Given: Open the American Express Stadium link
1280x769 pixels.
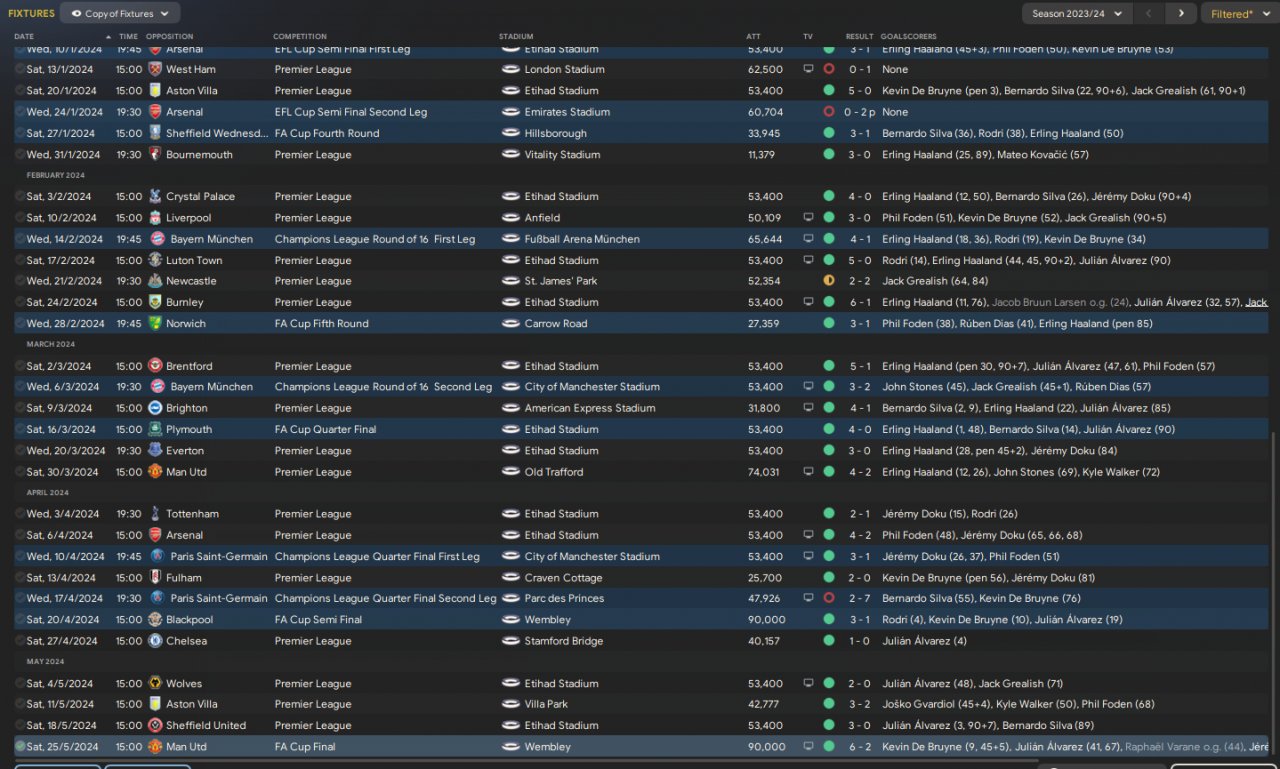Looking at the screenshot, I should point(590,409).
